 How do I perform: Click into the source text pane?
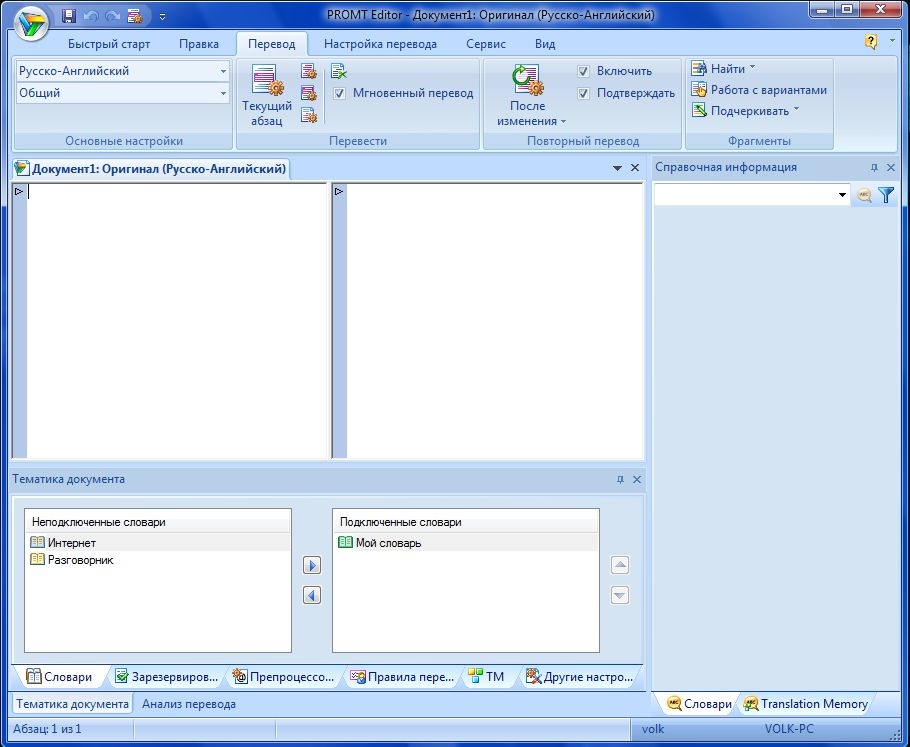point(177,320)
